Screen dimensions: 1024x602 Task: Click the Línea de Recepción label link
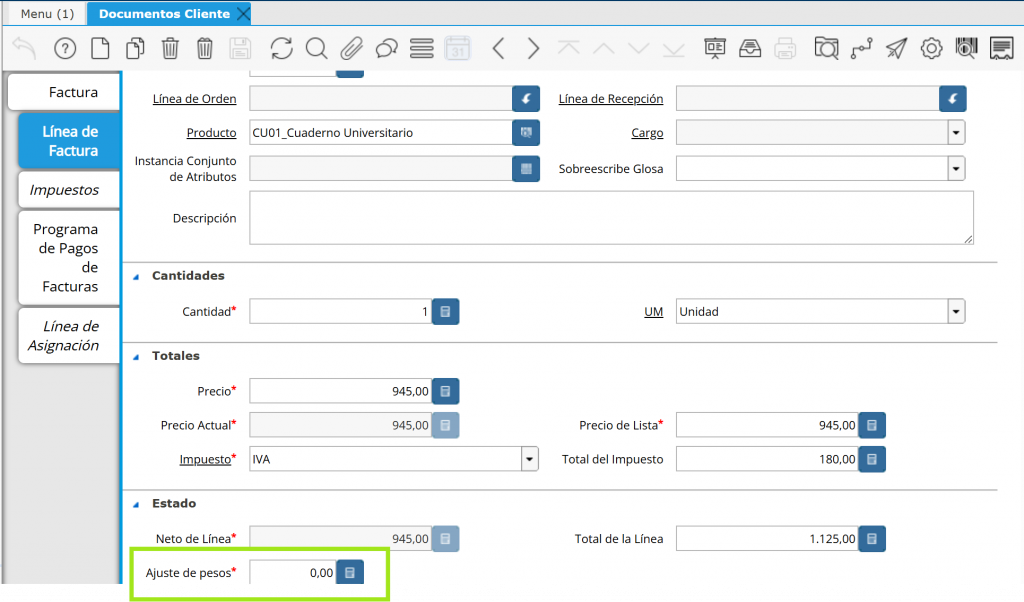click(x=611, y=99)
